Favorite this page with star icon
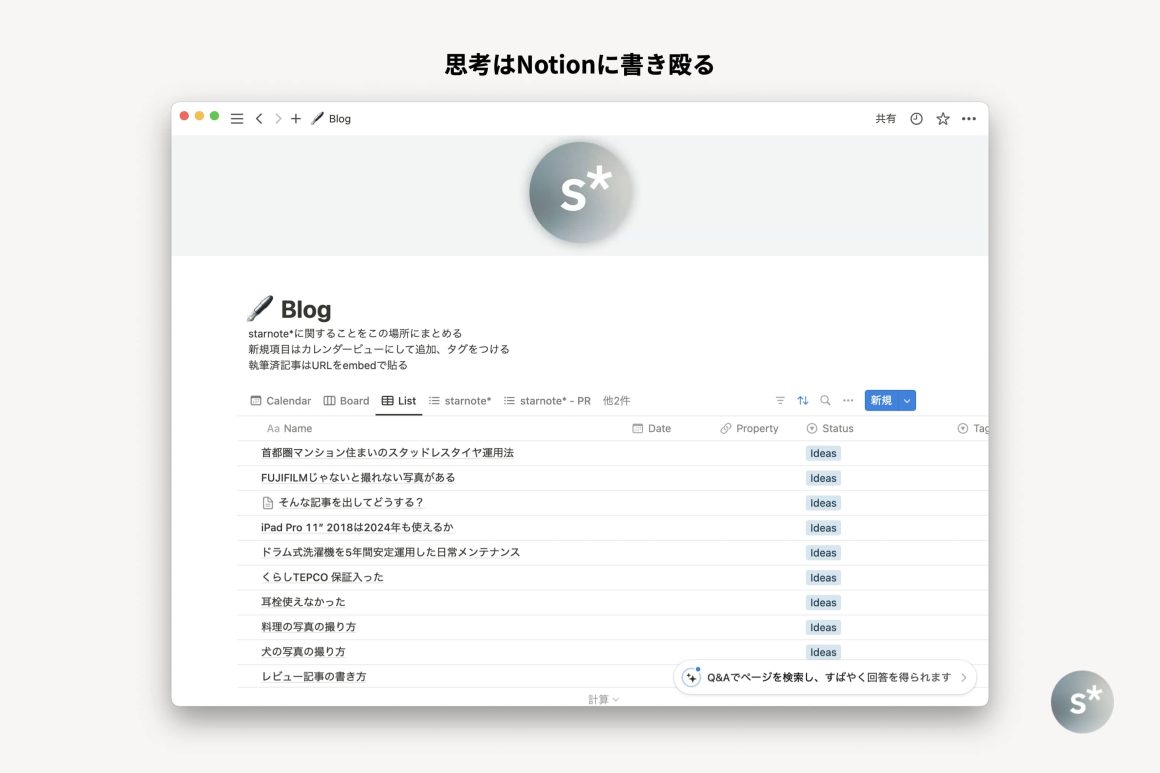The image size is (1160, 773). tap(942, 119)
